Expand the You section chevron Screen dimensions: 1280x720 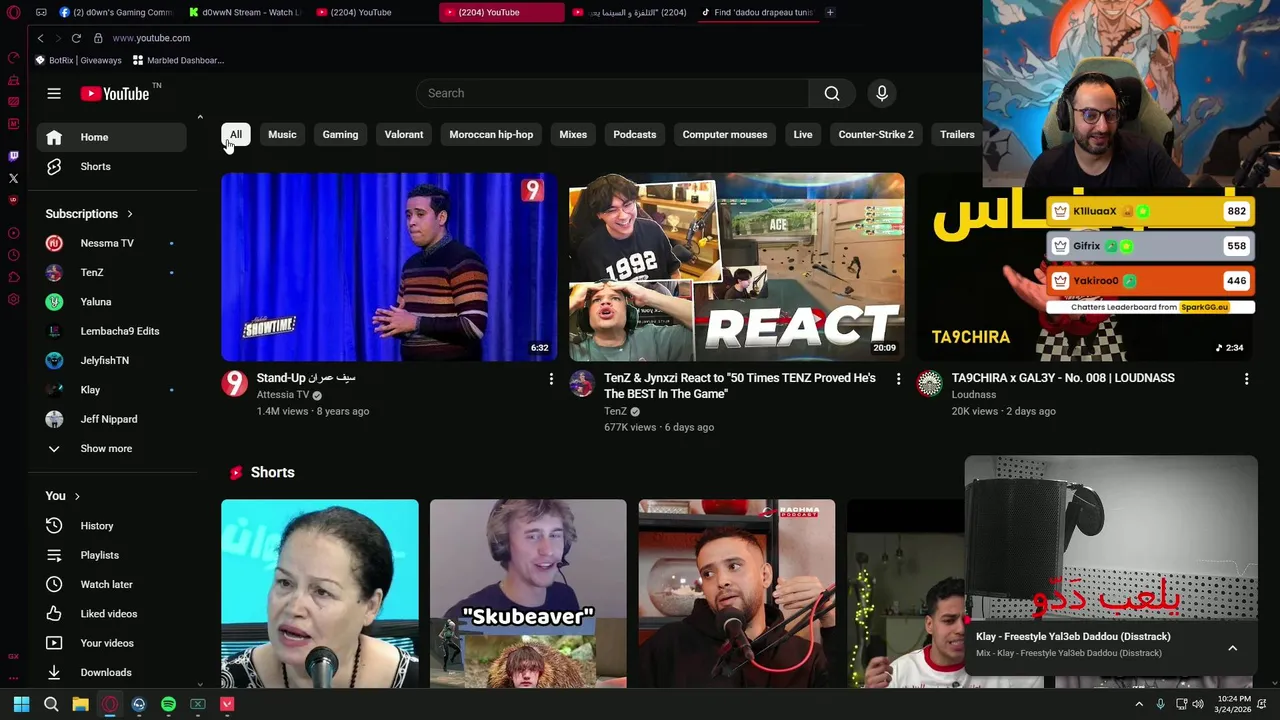click(x=77, y=496)
